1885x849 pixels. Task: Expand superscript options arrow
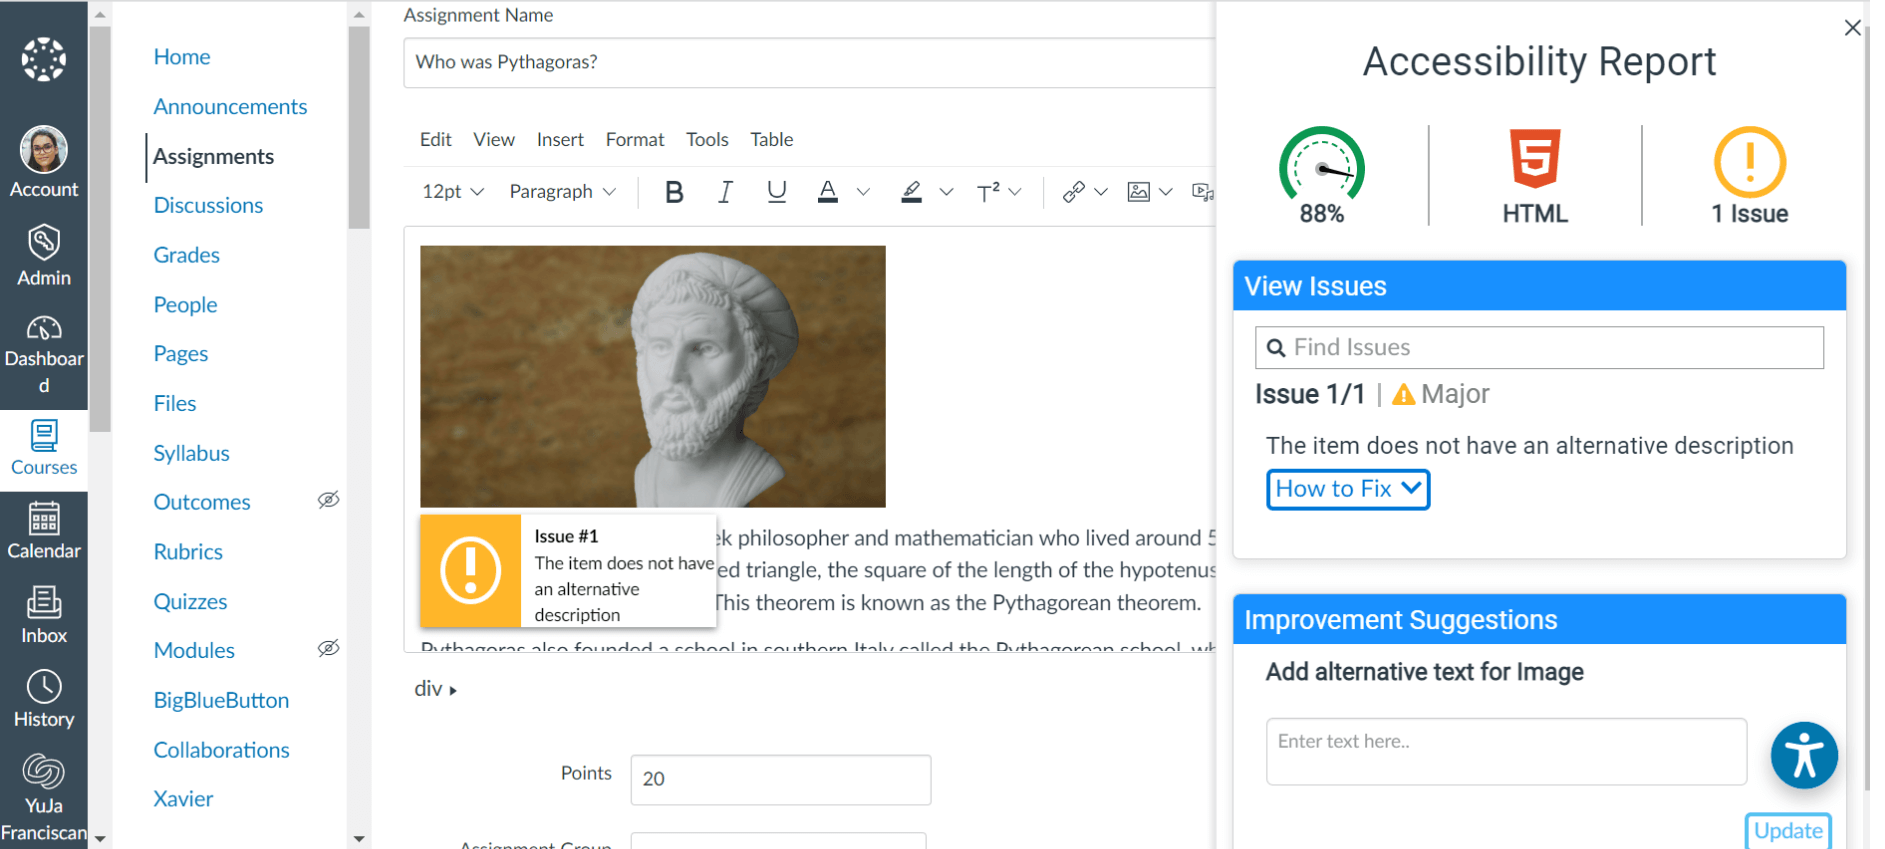(1015, 192)
